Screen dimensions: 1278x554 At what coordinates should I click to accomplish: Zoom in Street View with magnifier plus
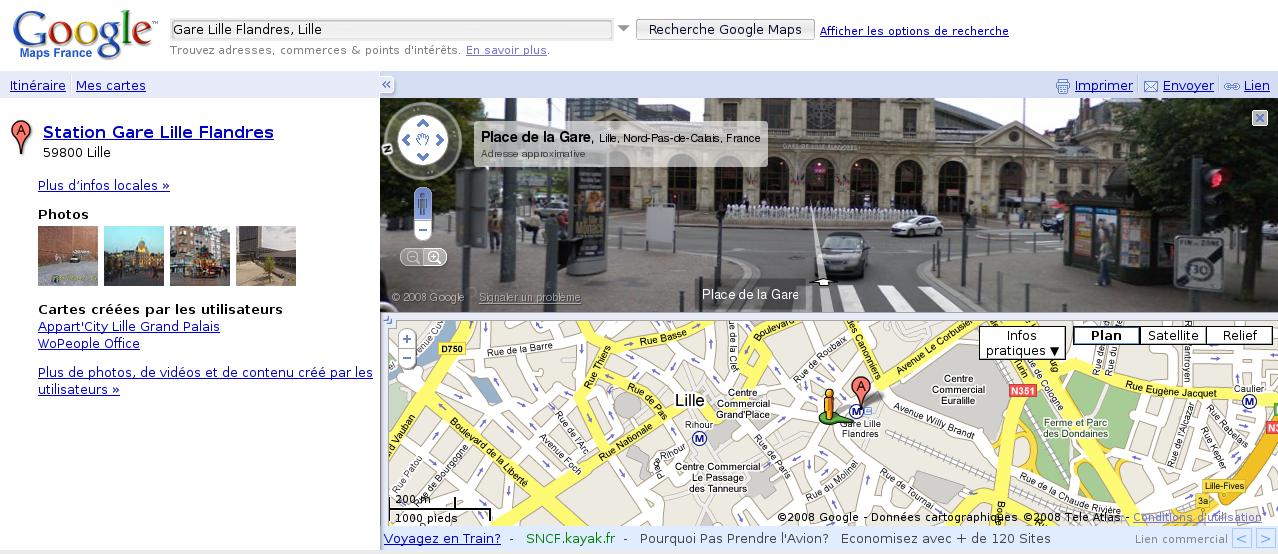[435, 257]
